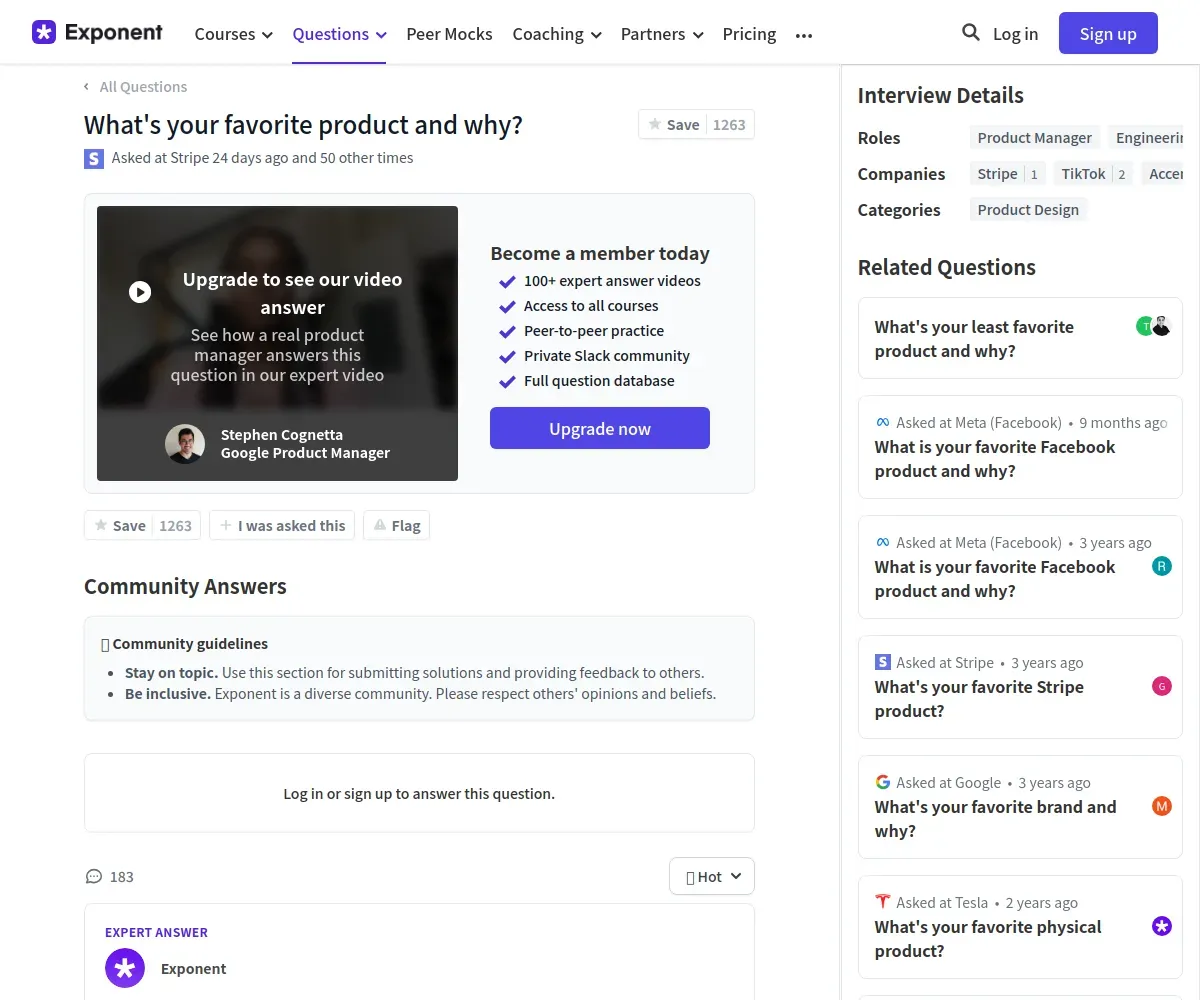Click the R user avatar in related questions
This screenshot has height=1000, width=1200.
click(1162, 566)
